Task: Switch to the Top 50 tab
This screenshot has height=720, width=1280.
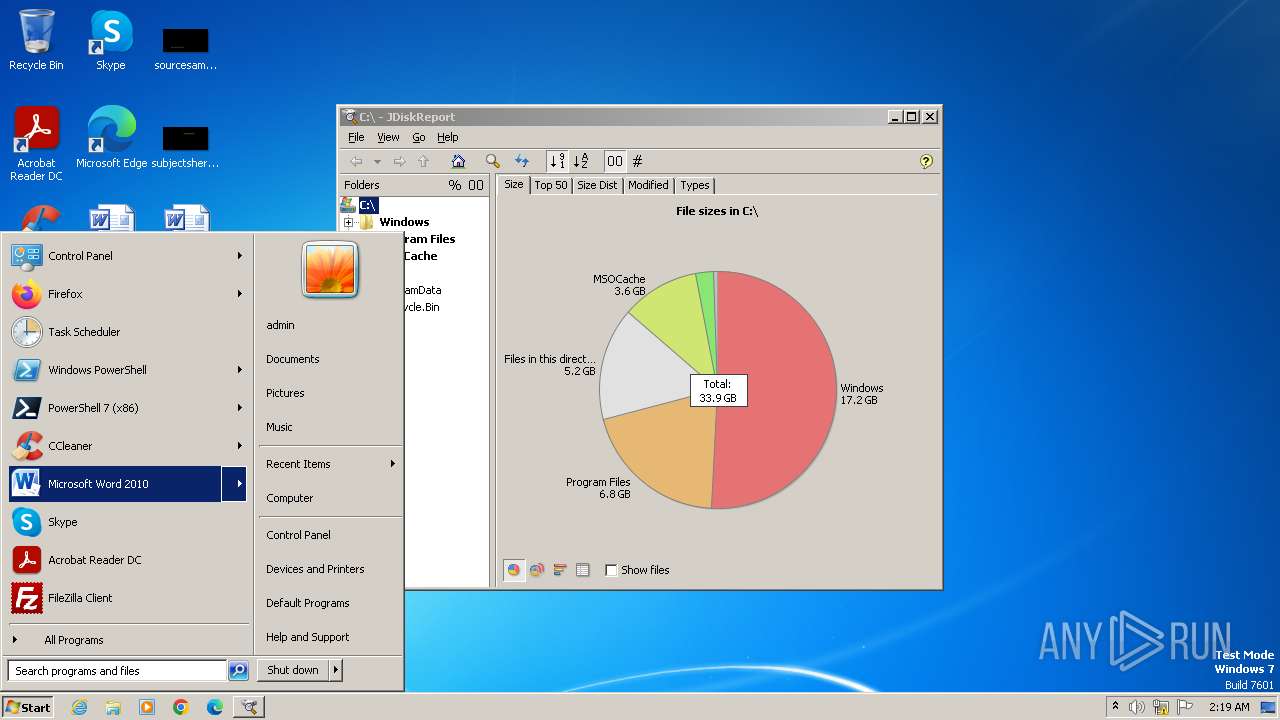Action: 550,185
